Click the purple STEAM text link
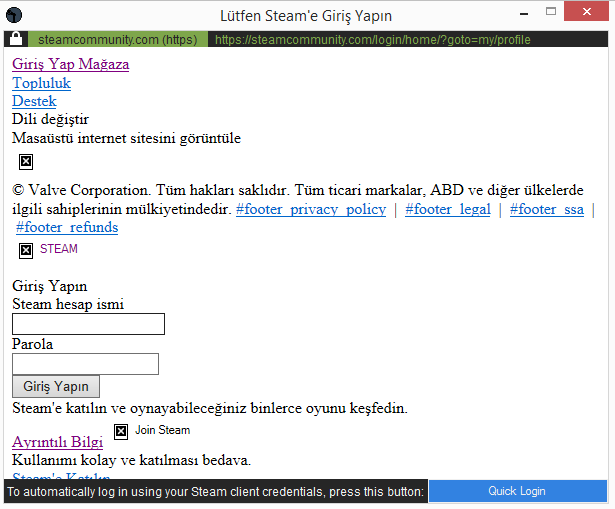Image resolution: width=615 pixels, height=509 pixels. [59, 249]
